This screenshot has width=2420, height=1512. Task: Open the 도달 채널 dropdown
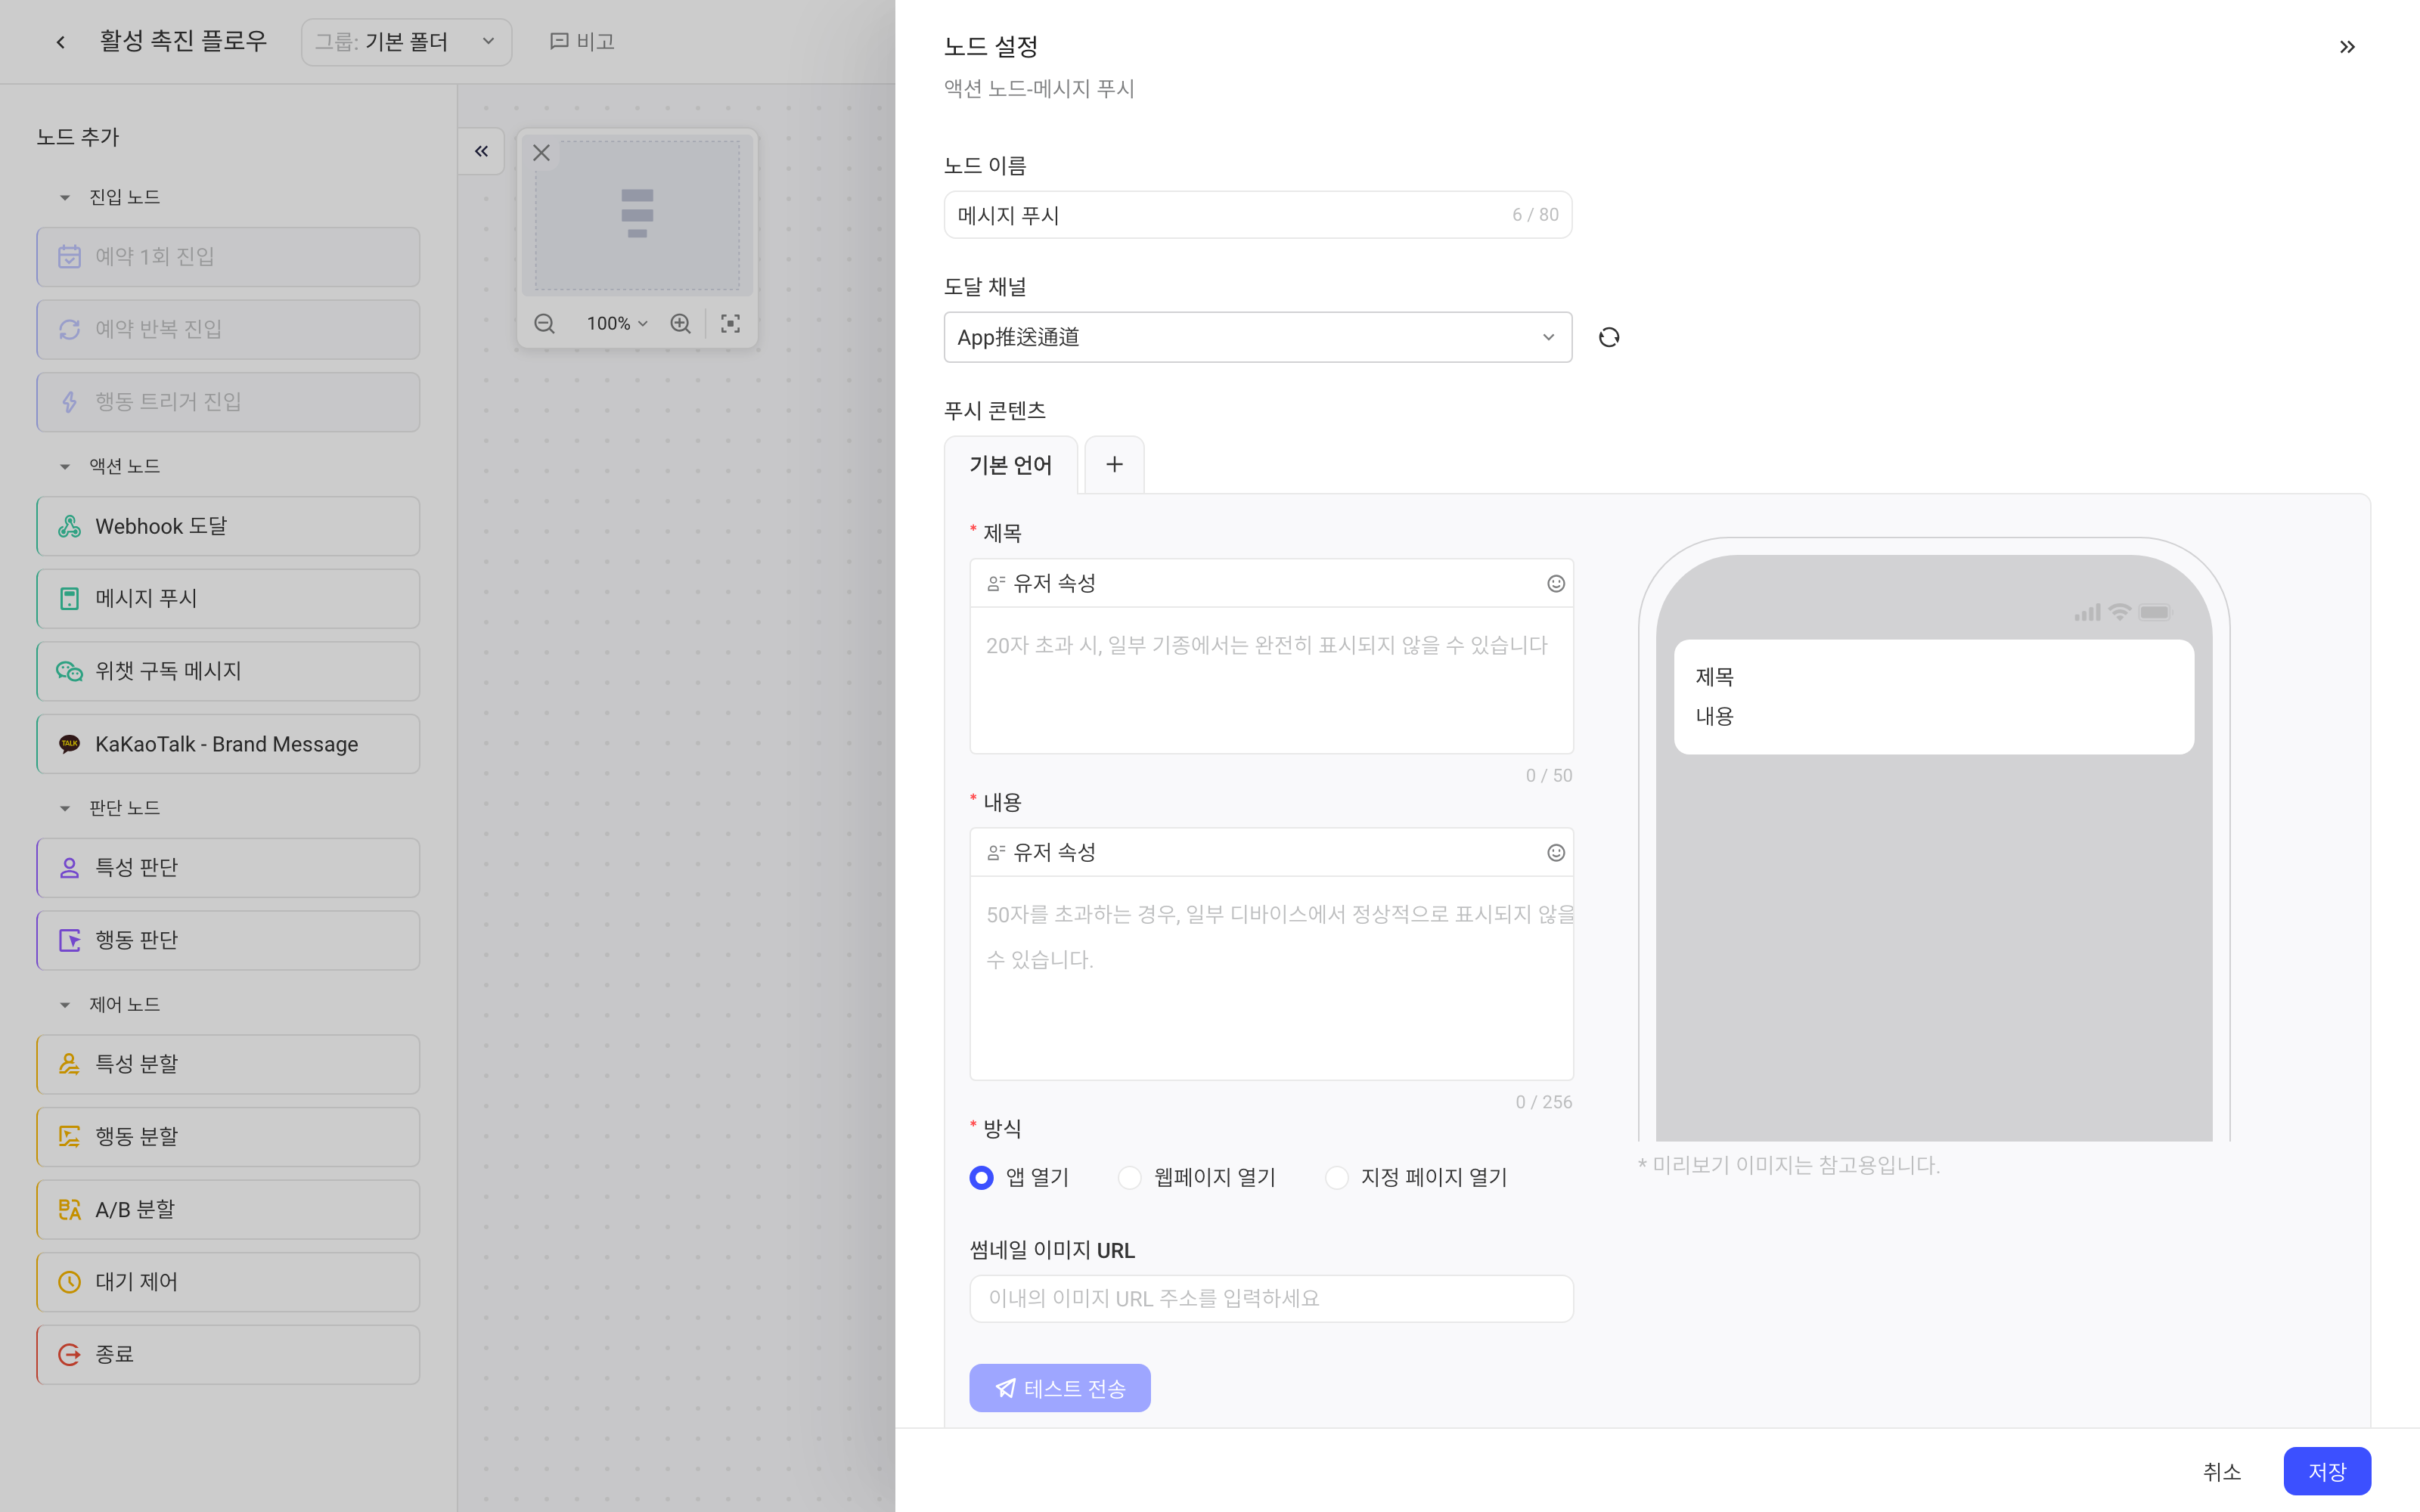click(1257, 337)
